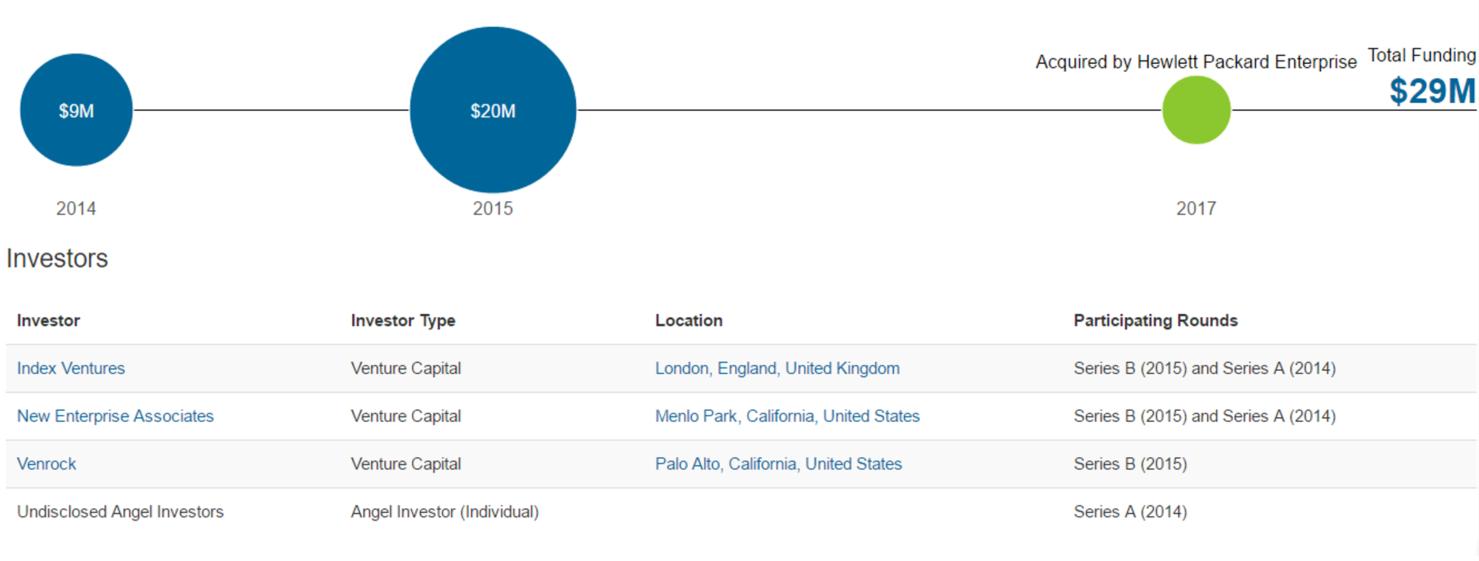Image resolution: width=1479 pixels, height=561 pixels.
Task: Open the Venrock investor link
Action: point(46,464)
